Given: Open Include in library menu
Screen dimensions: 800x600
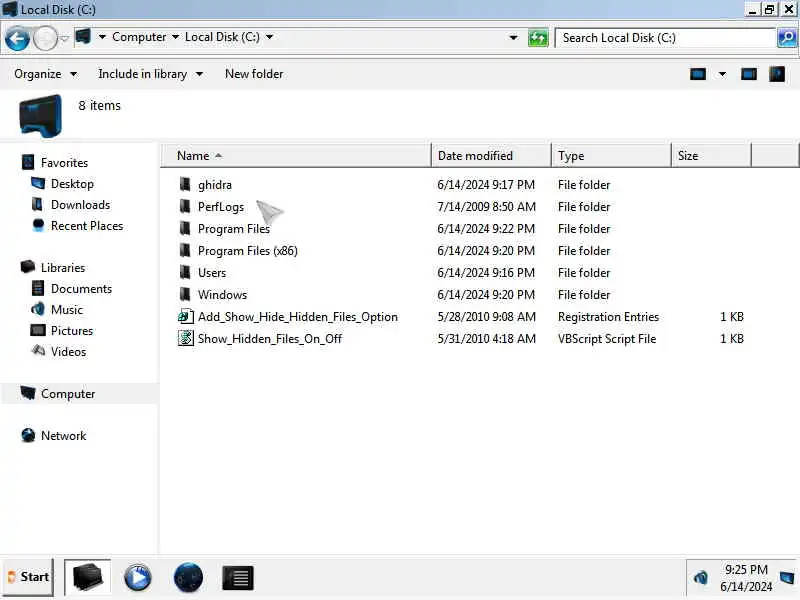Looking at the screenshot, I should coord(151,74).
